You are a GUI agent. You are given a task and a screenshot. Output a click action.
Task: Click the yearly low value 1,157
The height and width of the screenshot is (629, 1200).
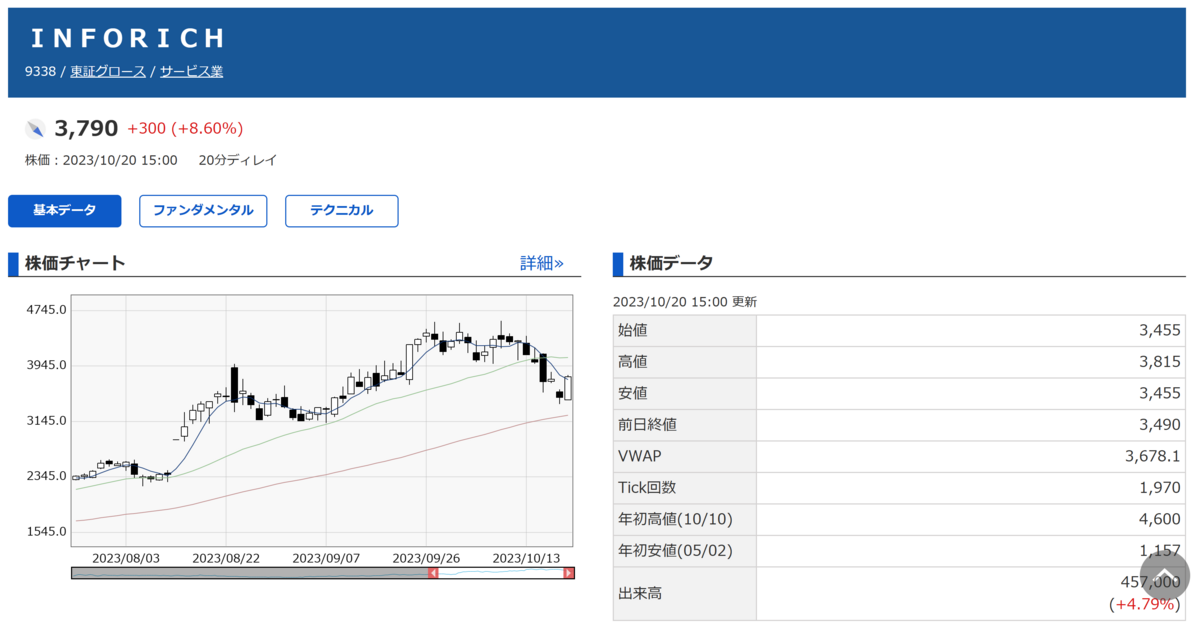(x=1160, y=551)
